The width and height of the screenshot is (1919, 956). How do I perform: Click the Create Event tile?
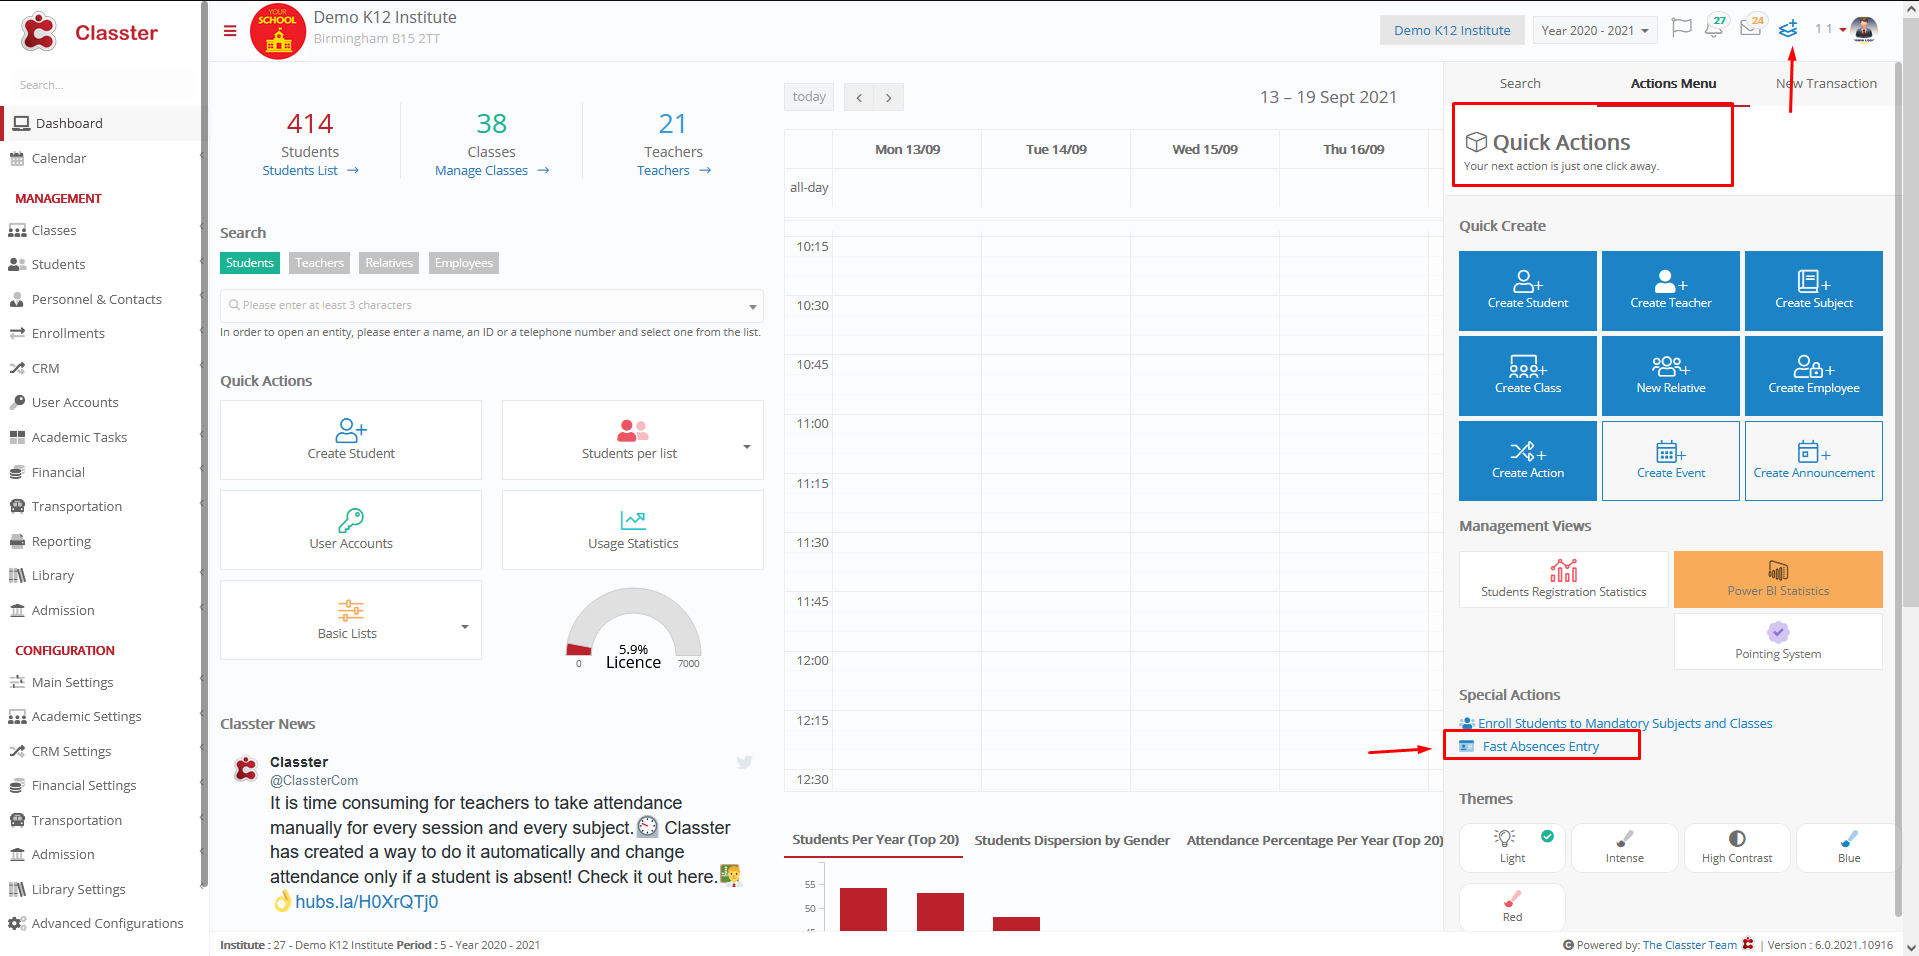(x=1670, y=460)
